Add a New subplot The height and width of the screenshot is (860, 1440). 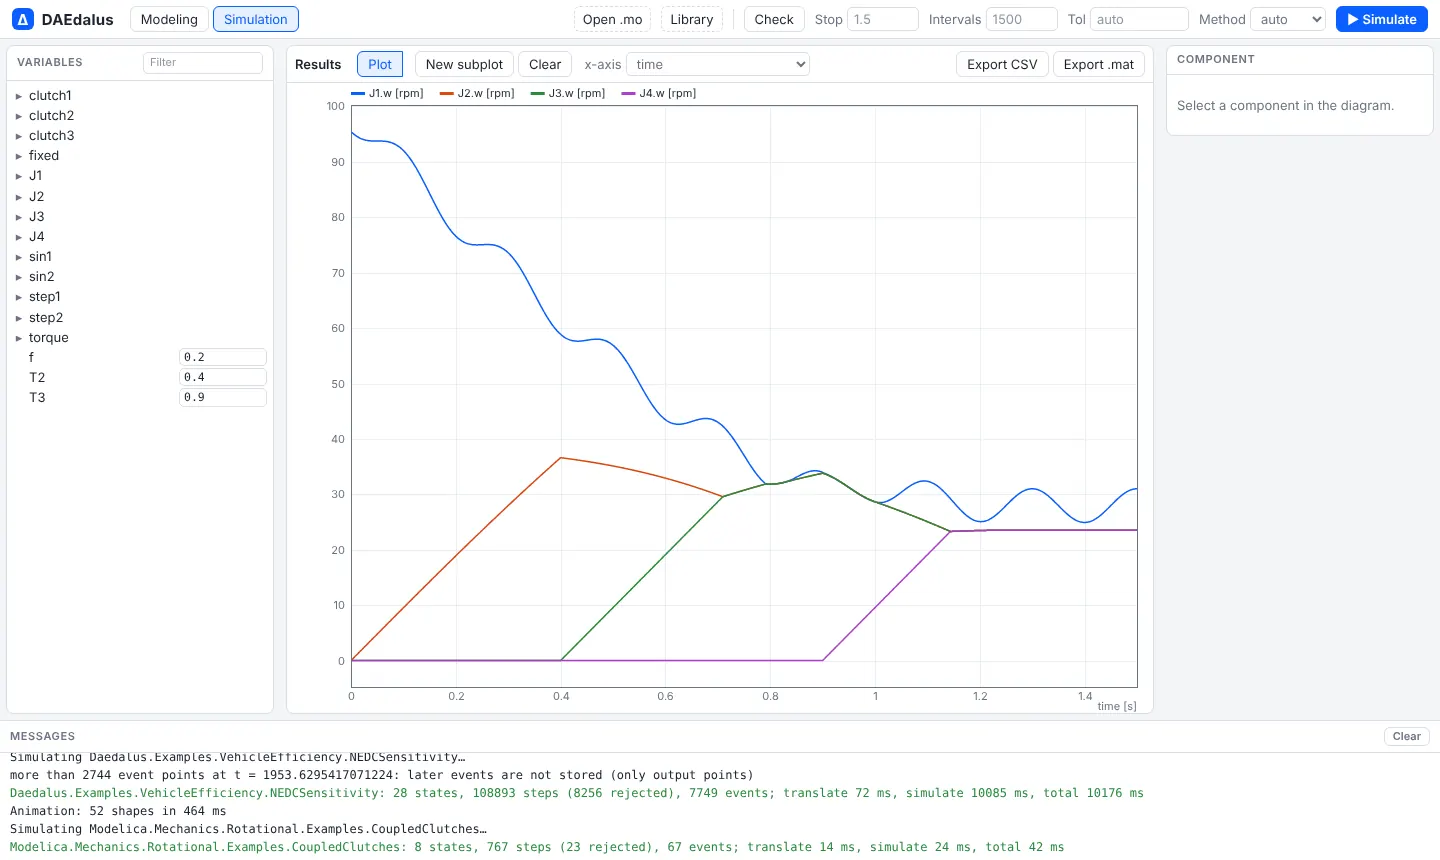[x=464, y=64]
